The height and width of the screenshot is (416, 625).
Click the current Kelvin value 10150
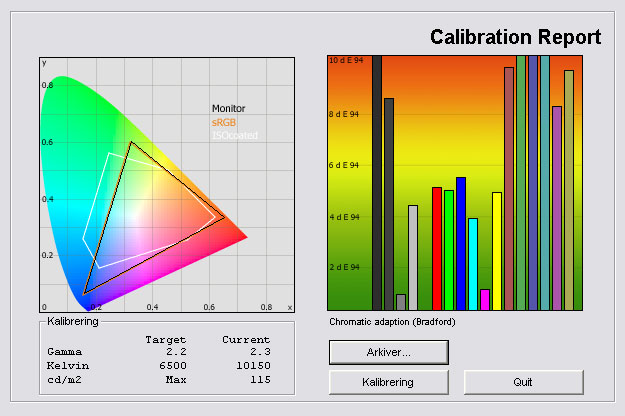pos(254,366)
